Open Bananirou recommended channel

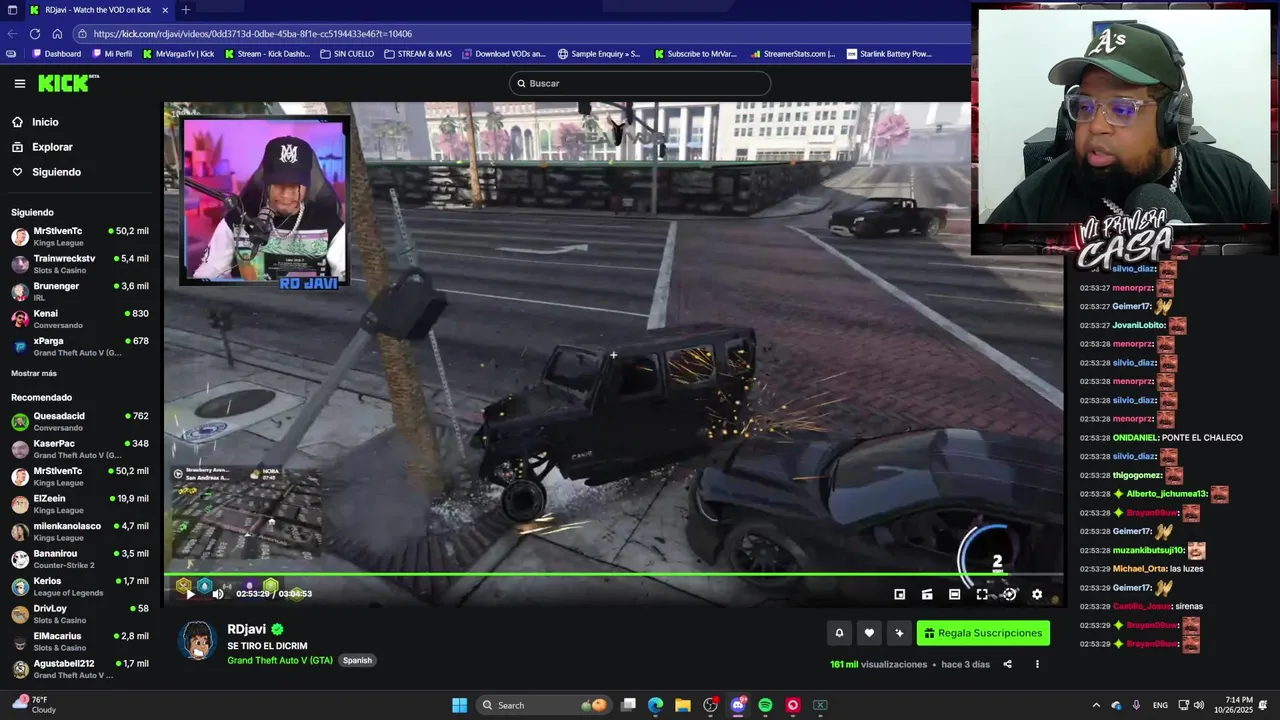click(x=80, y=559)
